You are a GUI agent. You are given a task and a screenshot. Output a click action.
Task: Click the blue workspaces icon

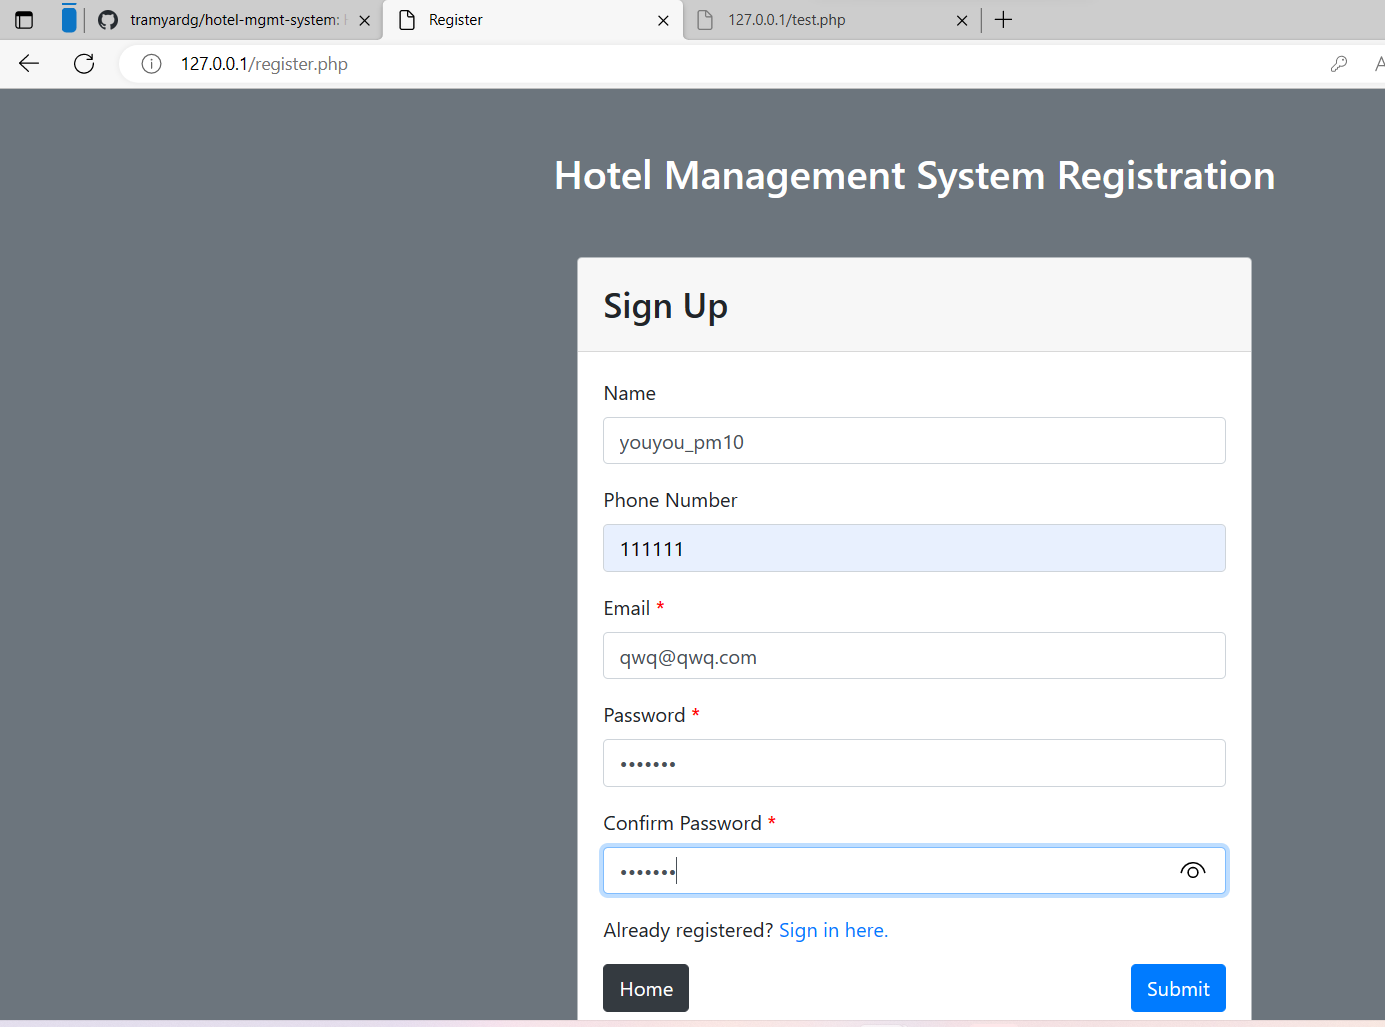[68, 19]
